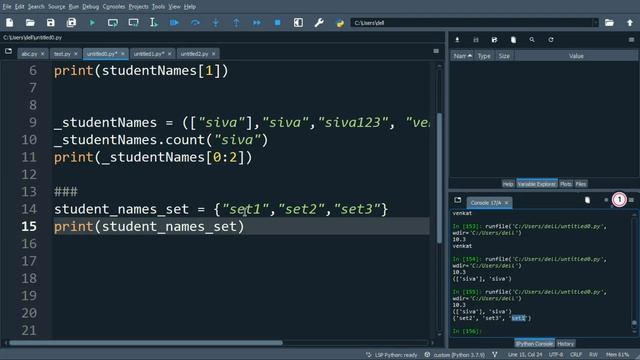Switch to the Help pane tab

508,184
